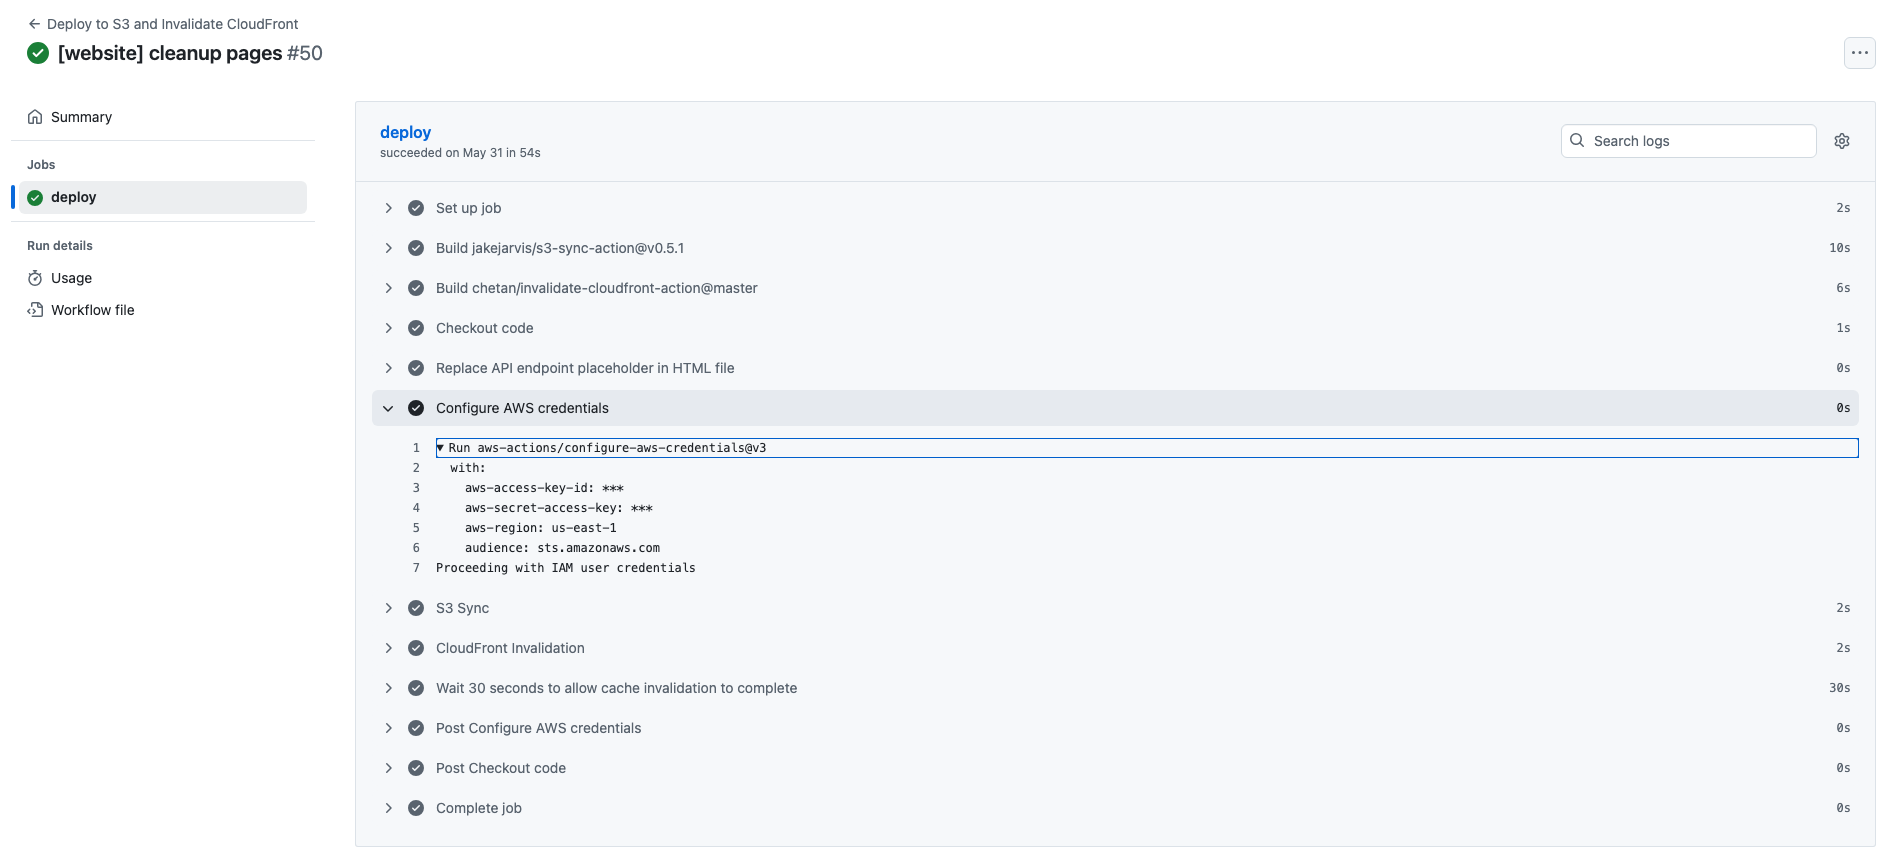The width and height of the screenshot is (1893, 863).
Task: Click the Usage stopwatch icon
Action: (x=35, y=278)
